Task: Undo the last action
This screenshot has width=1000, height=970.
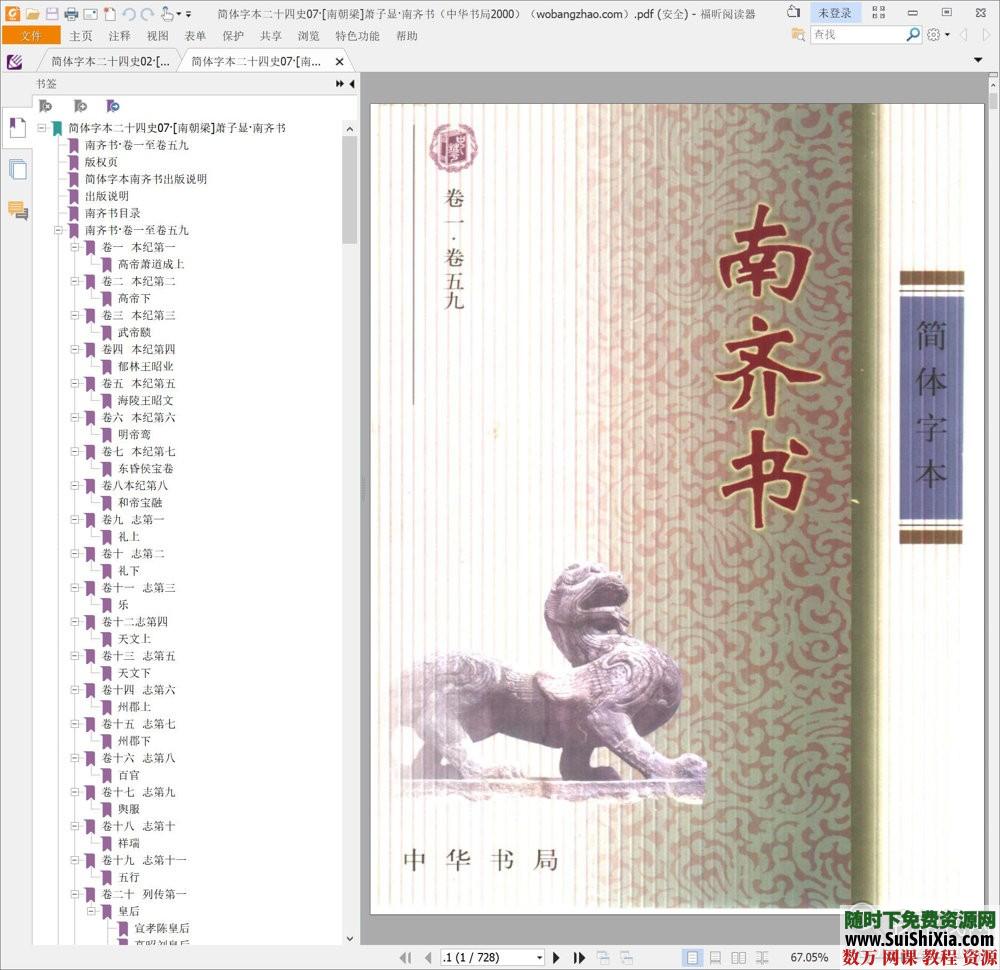Action: point(129,13)
